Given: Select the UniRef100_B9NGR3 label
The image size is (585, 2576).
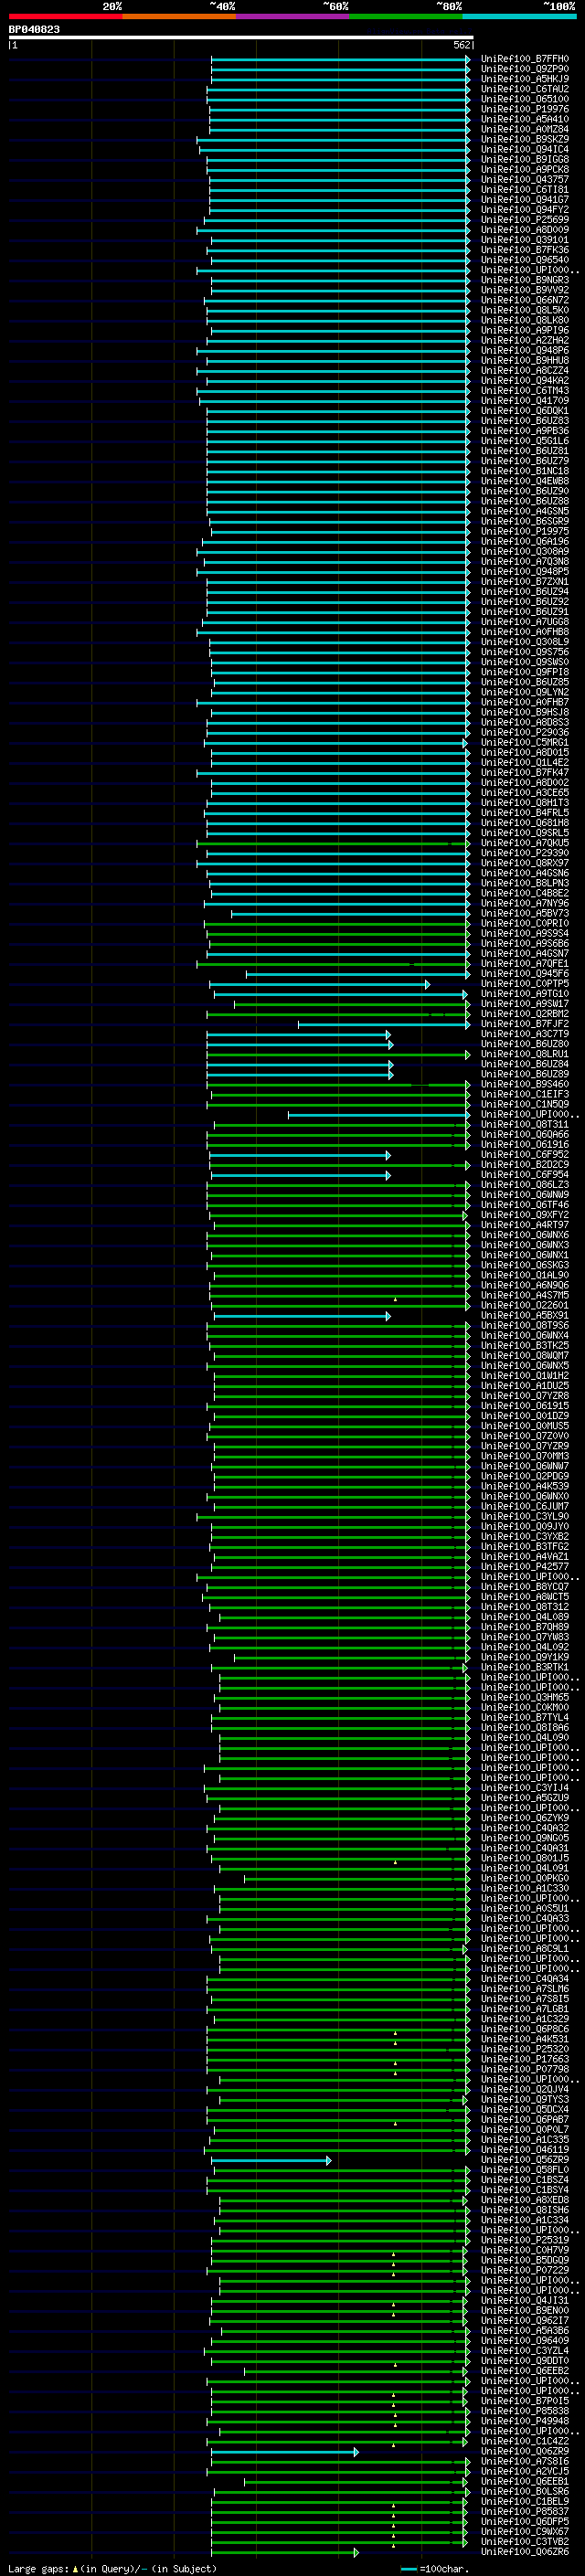Looking at the screenshot, I should tap(525, 280).
